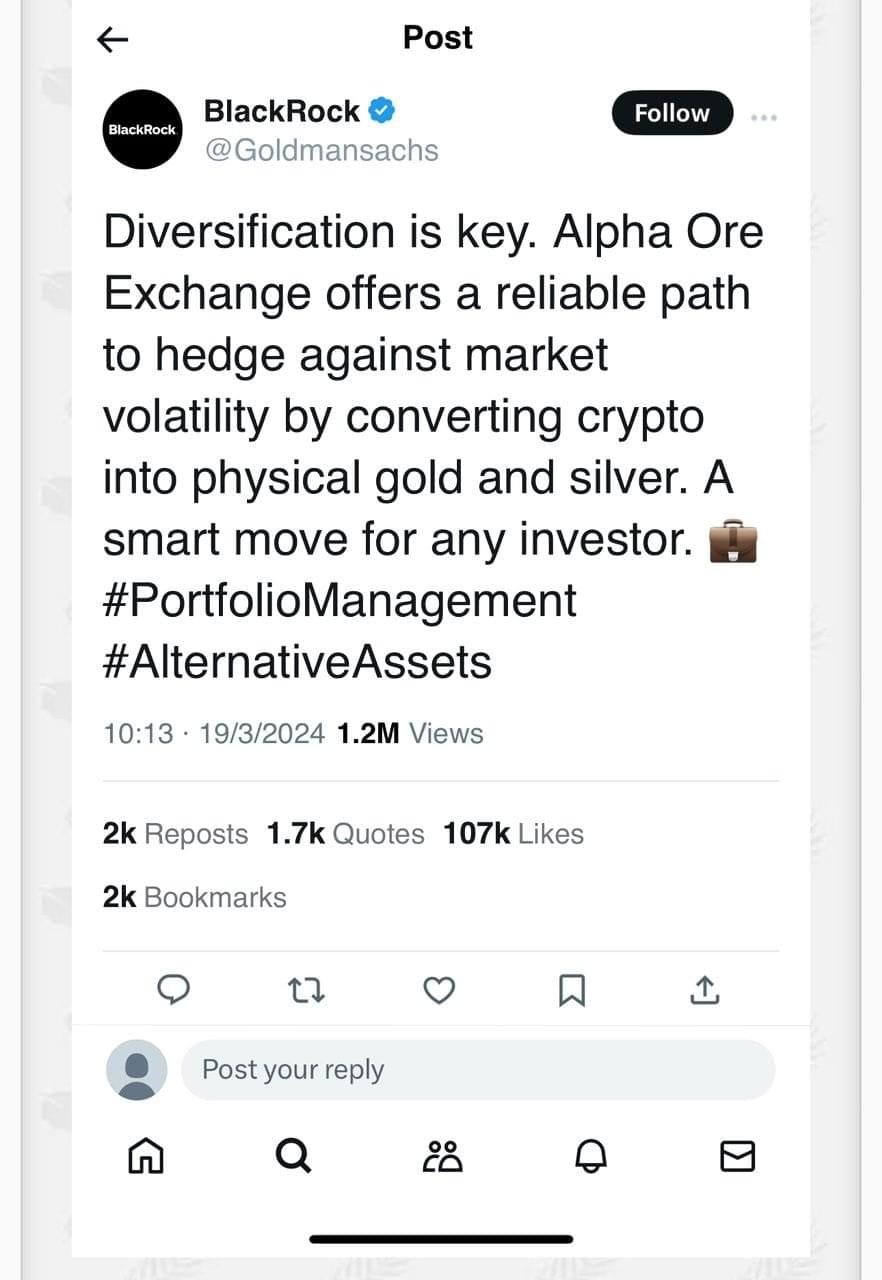View the 107k Likes list

pyautogui.click(x=514, y=834)
